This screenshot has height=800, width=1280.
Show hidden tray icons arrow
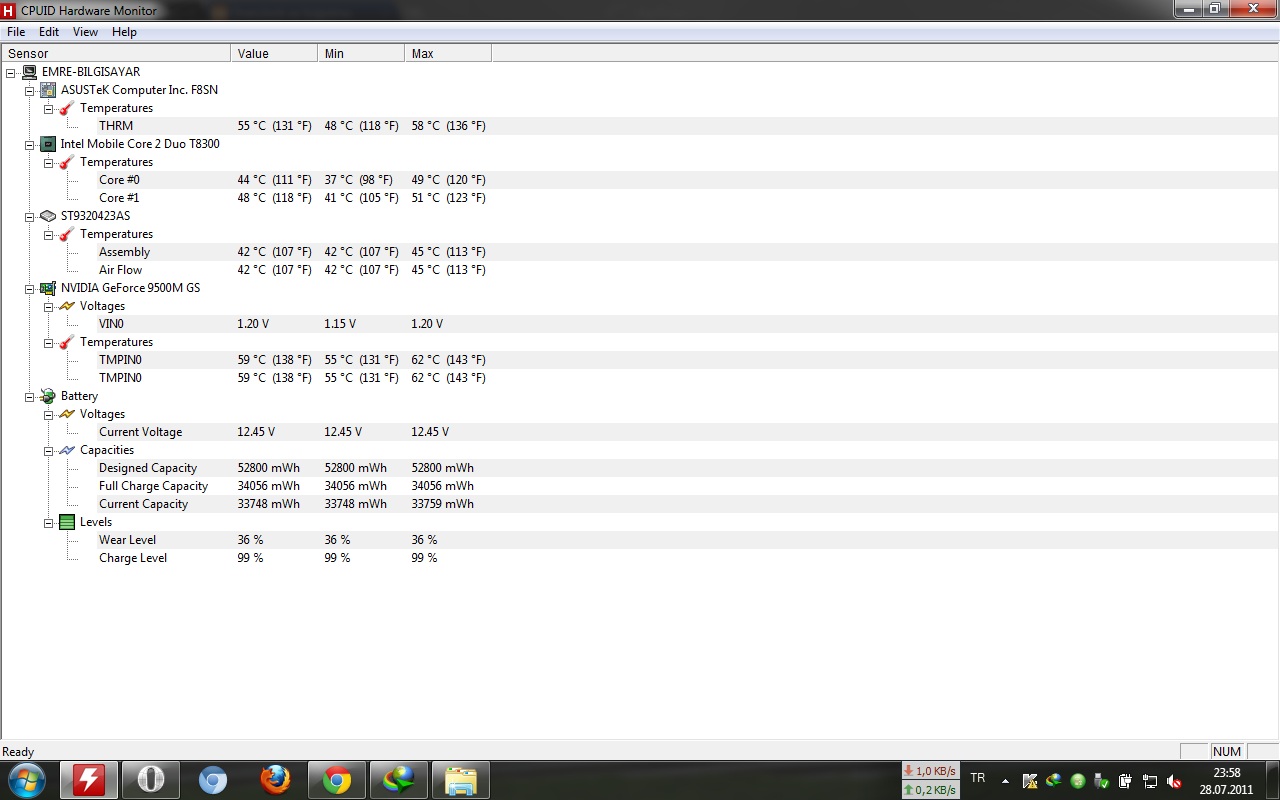pyautogui.click(x=1005, y=781)
